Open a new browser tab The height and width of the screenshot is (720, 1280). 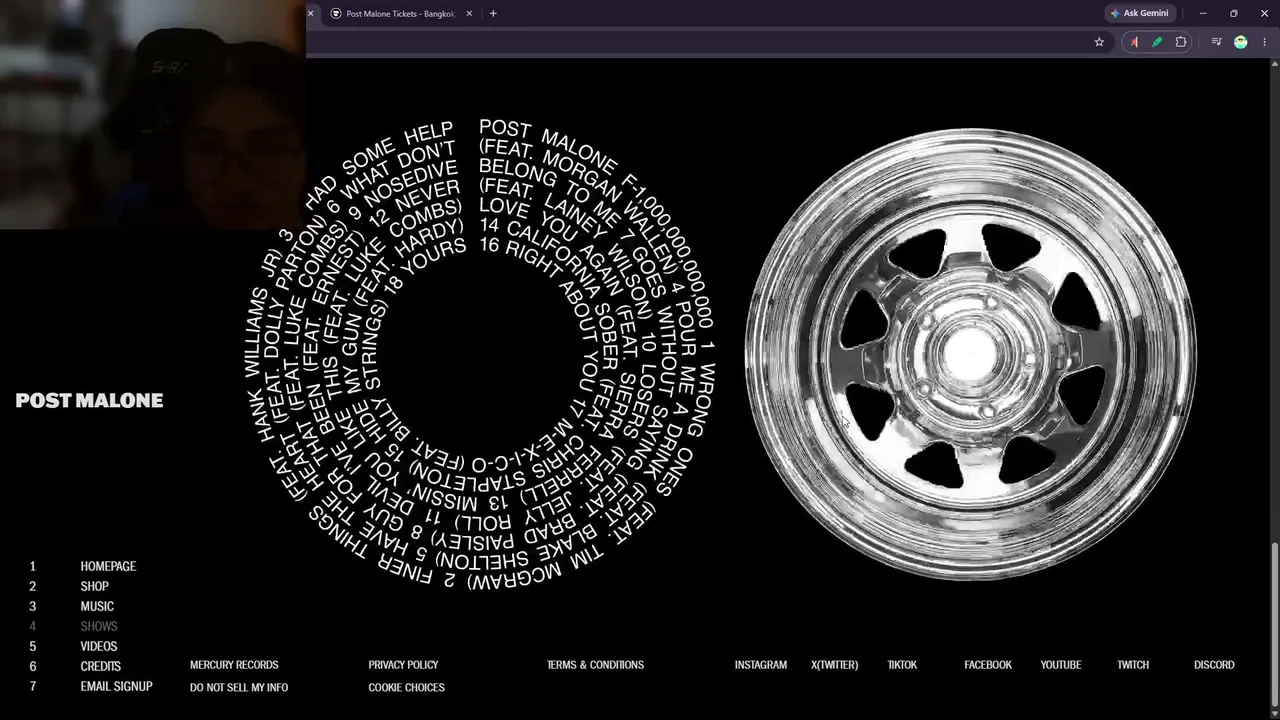pyautogui.click(x=493, y=14)
